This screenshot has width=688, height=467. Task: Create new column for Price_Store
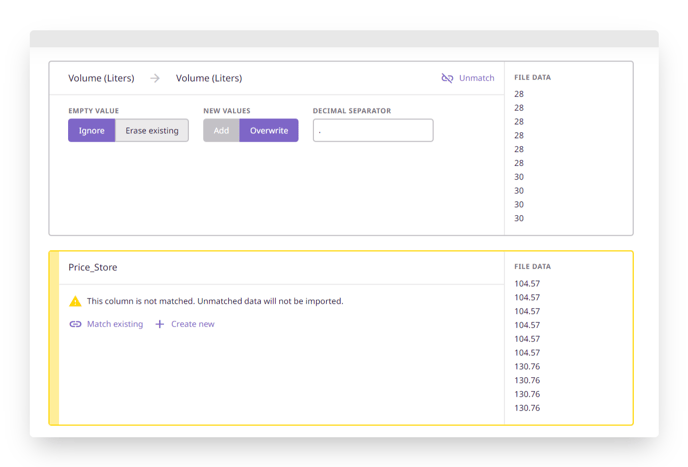(x=185, y=324)
